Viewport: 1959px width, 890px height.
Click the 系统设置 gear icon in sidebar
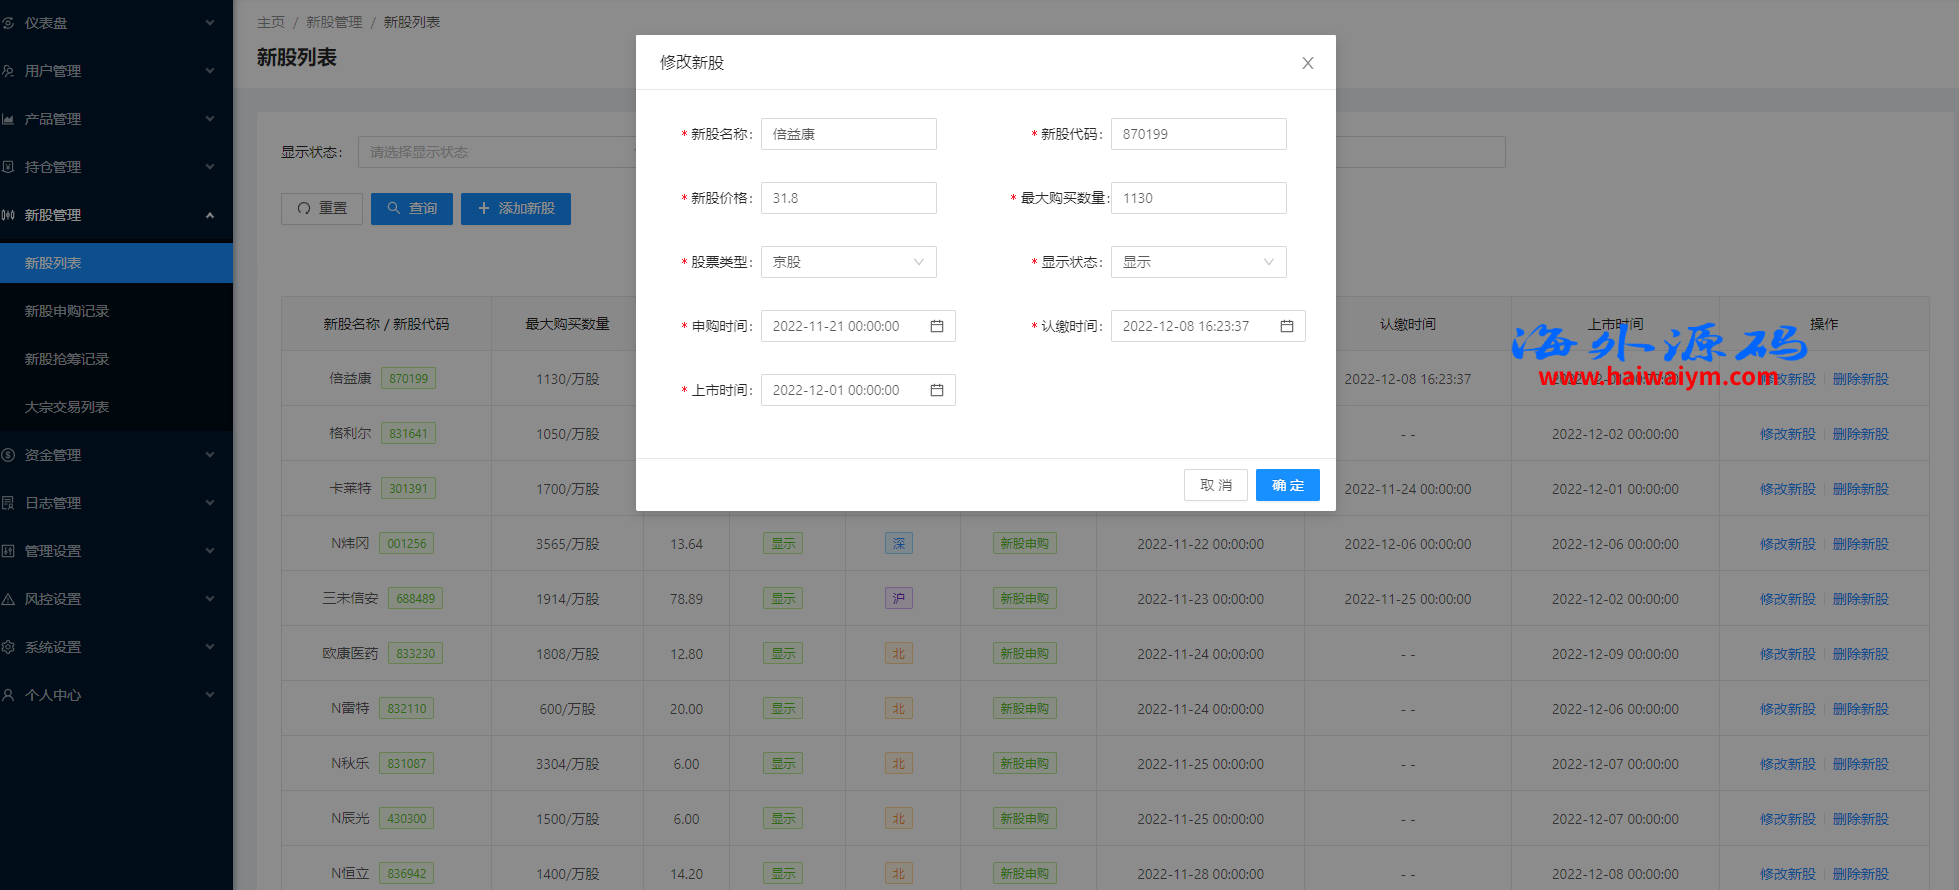click(x=8, y=647)
